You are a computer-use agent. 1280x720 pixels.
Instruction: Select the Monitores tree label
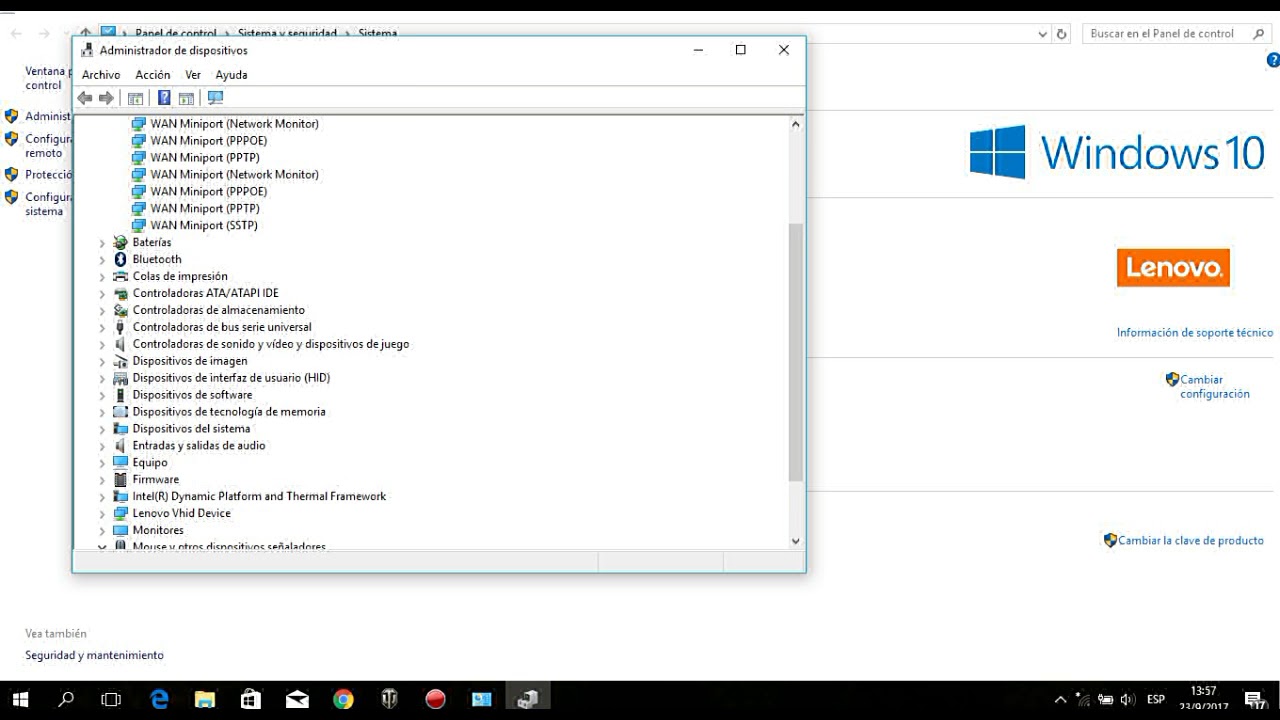pyautogui.click(x=158, y=530)
